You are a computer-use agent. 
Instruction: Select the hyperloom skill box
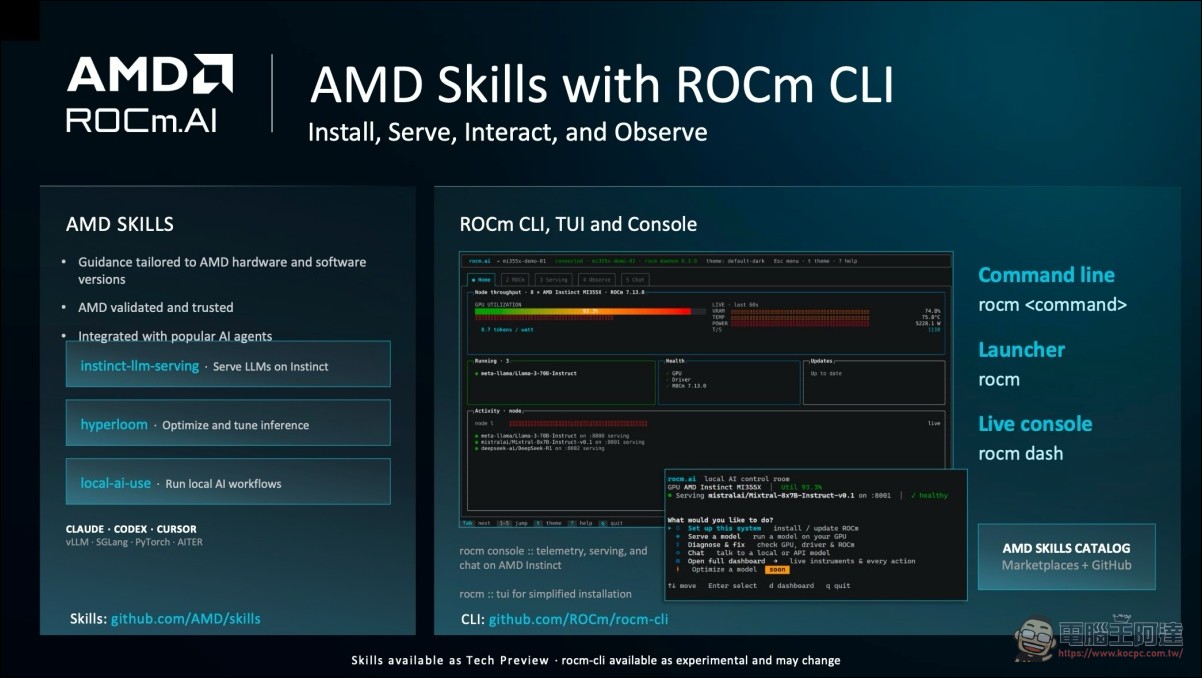point(228,423)
